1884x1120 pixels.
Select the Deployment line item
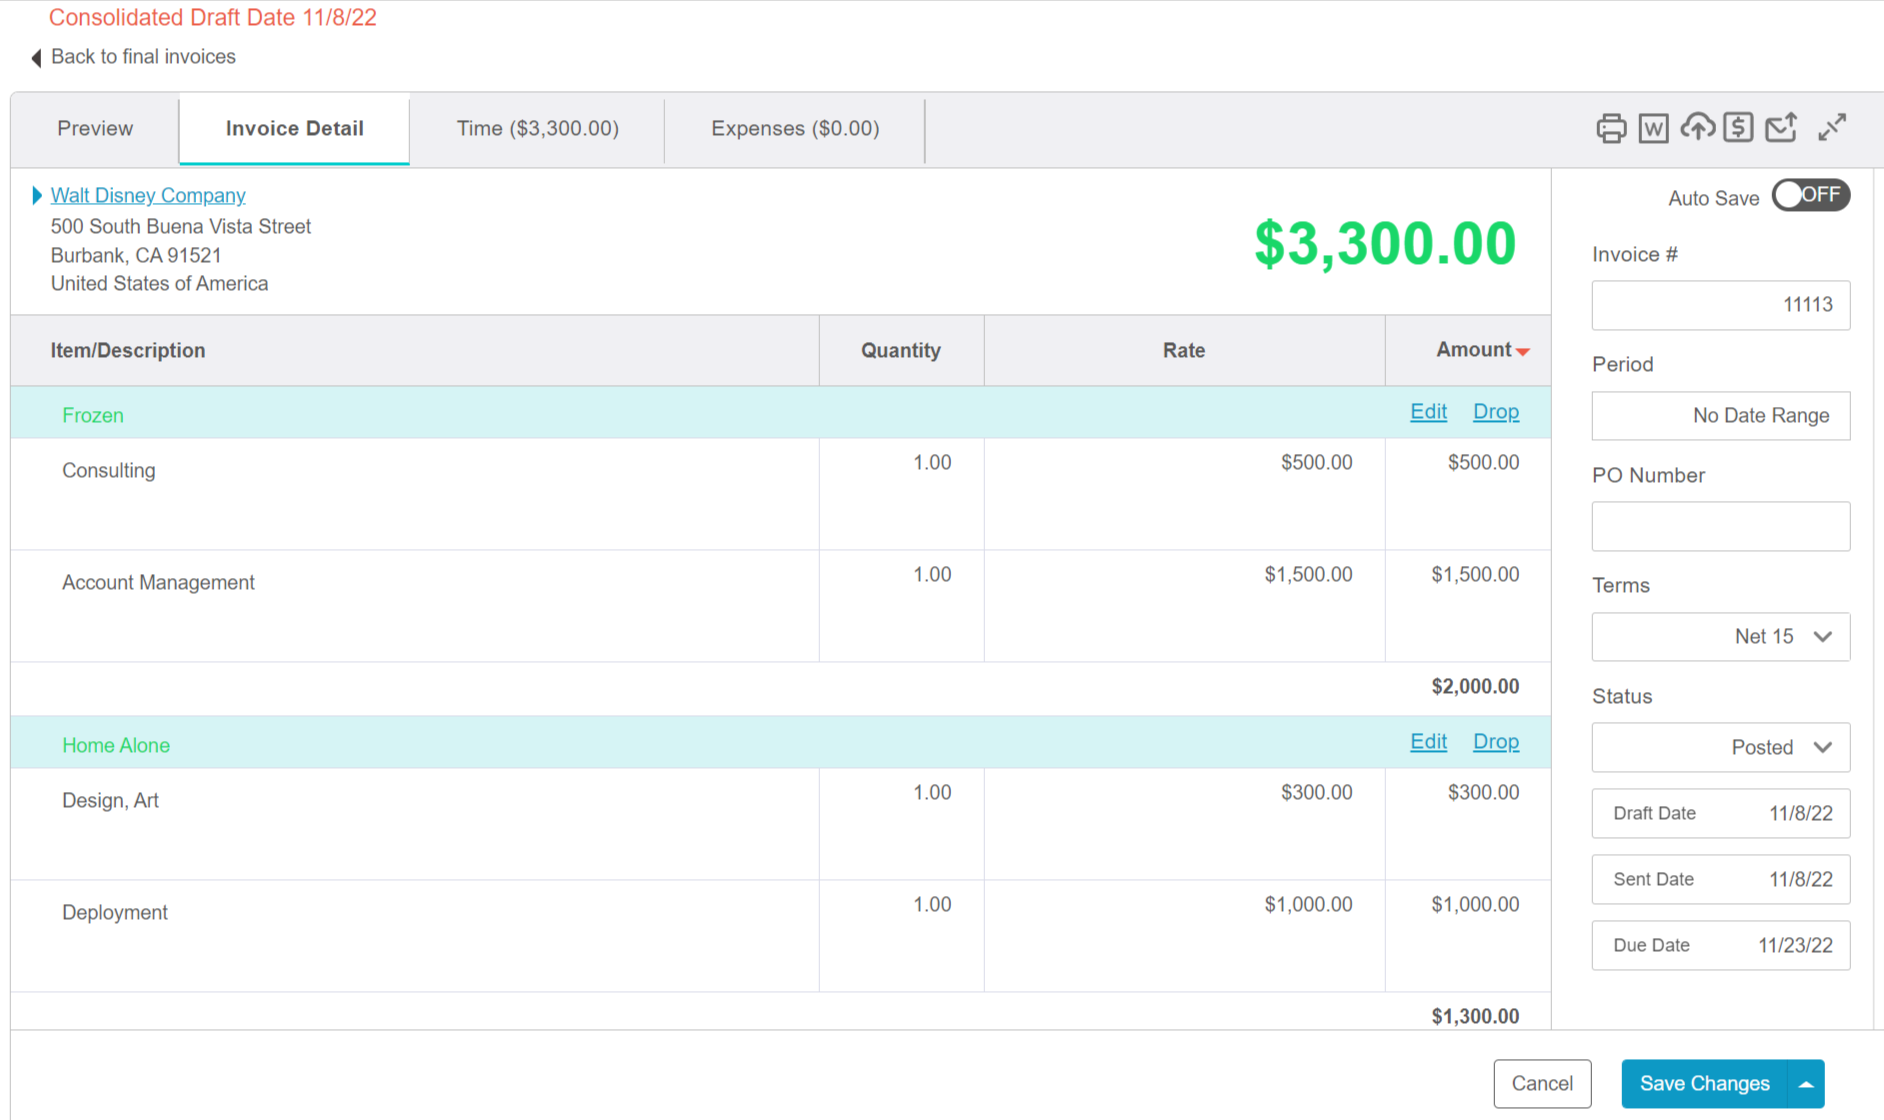pyautogui.click(x=115, y=913)
